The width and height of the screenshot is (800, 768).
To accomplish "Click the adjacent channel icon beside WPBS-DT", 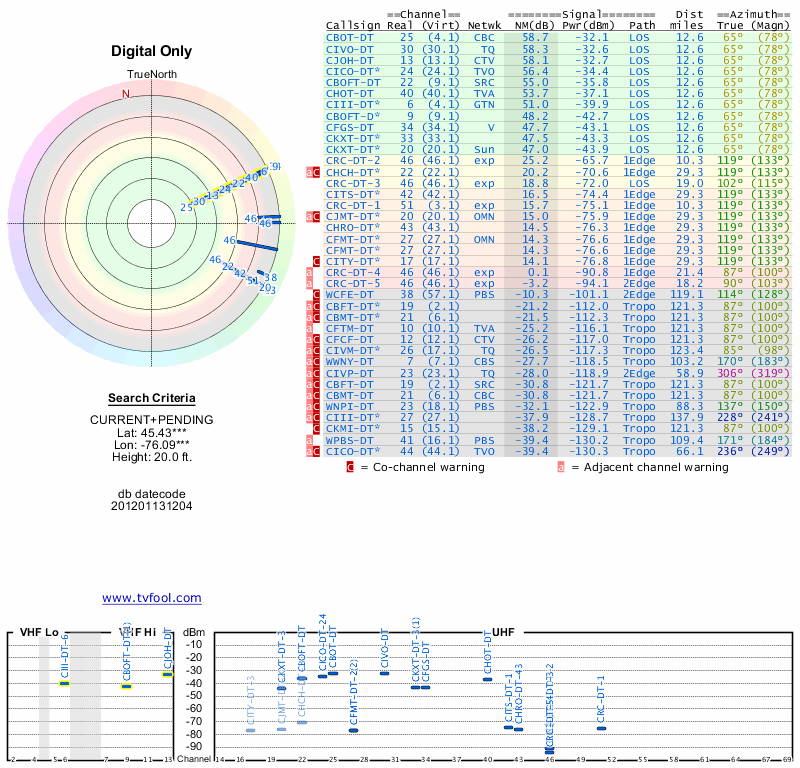I will pyautogui.click(x=310, y=440).
